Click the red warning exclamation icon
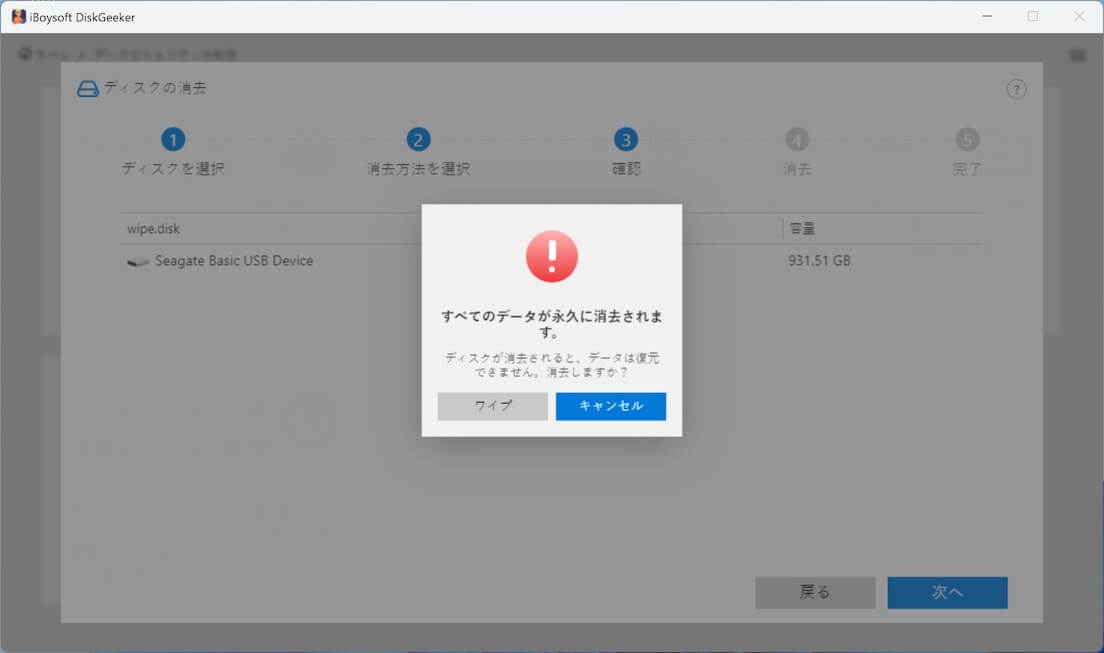The width and height of the screenshot is (1104, 653). 552,256
